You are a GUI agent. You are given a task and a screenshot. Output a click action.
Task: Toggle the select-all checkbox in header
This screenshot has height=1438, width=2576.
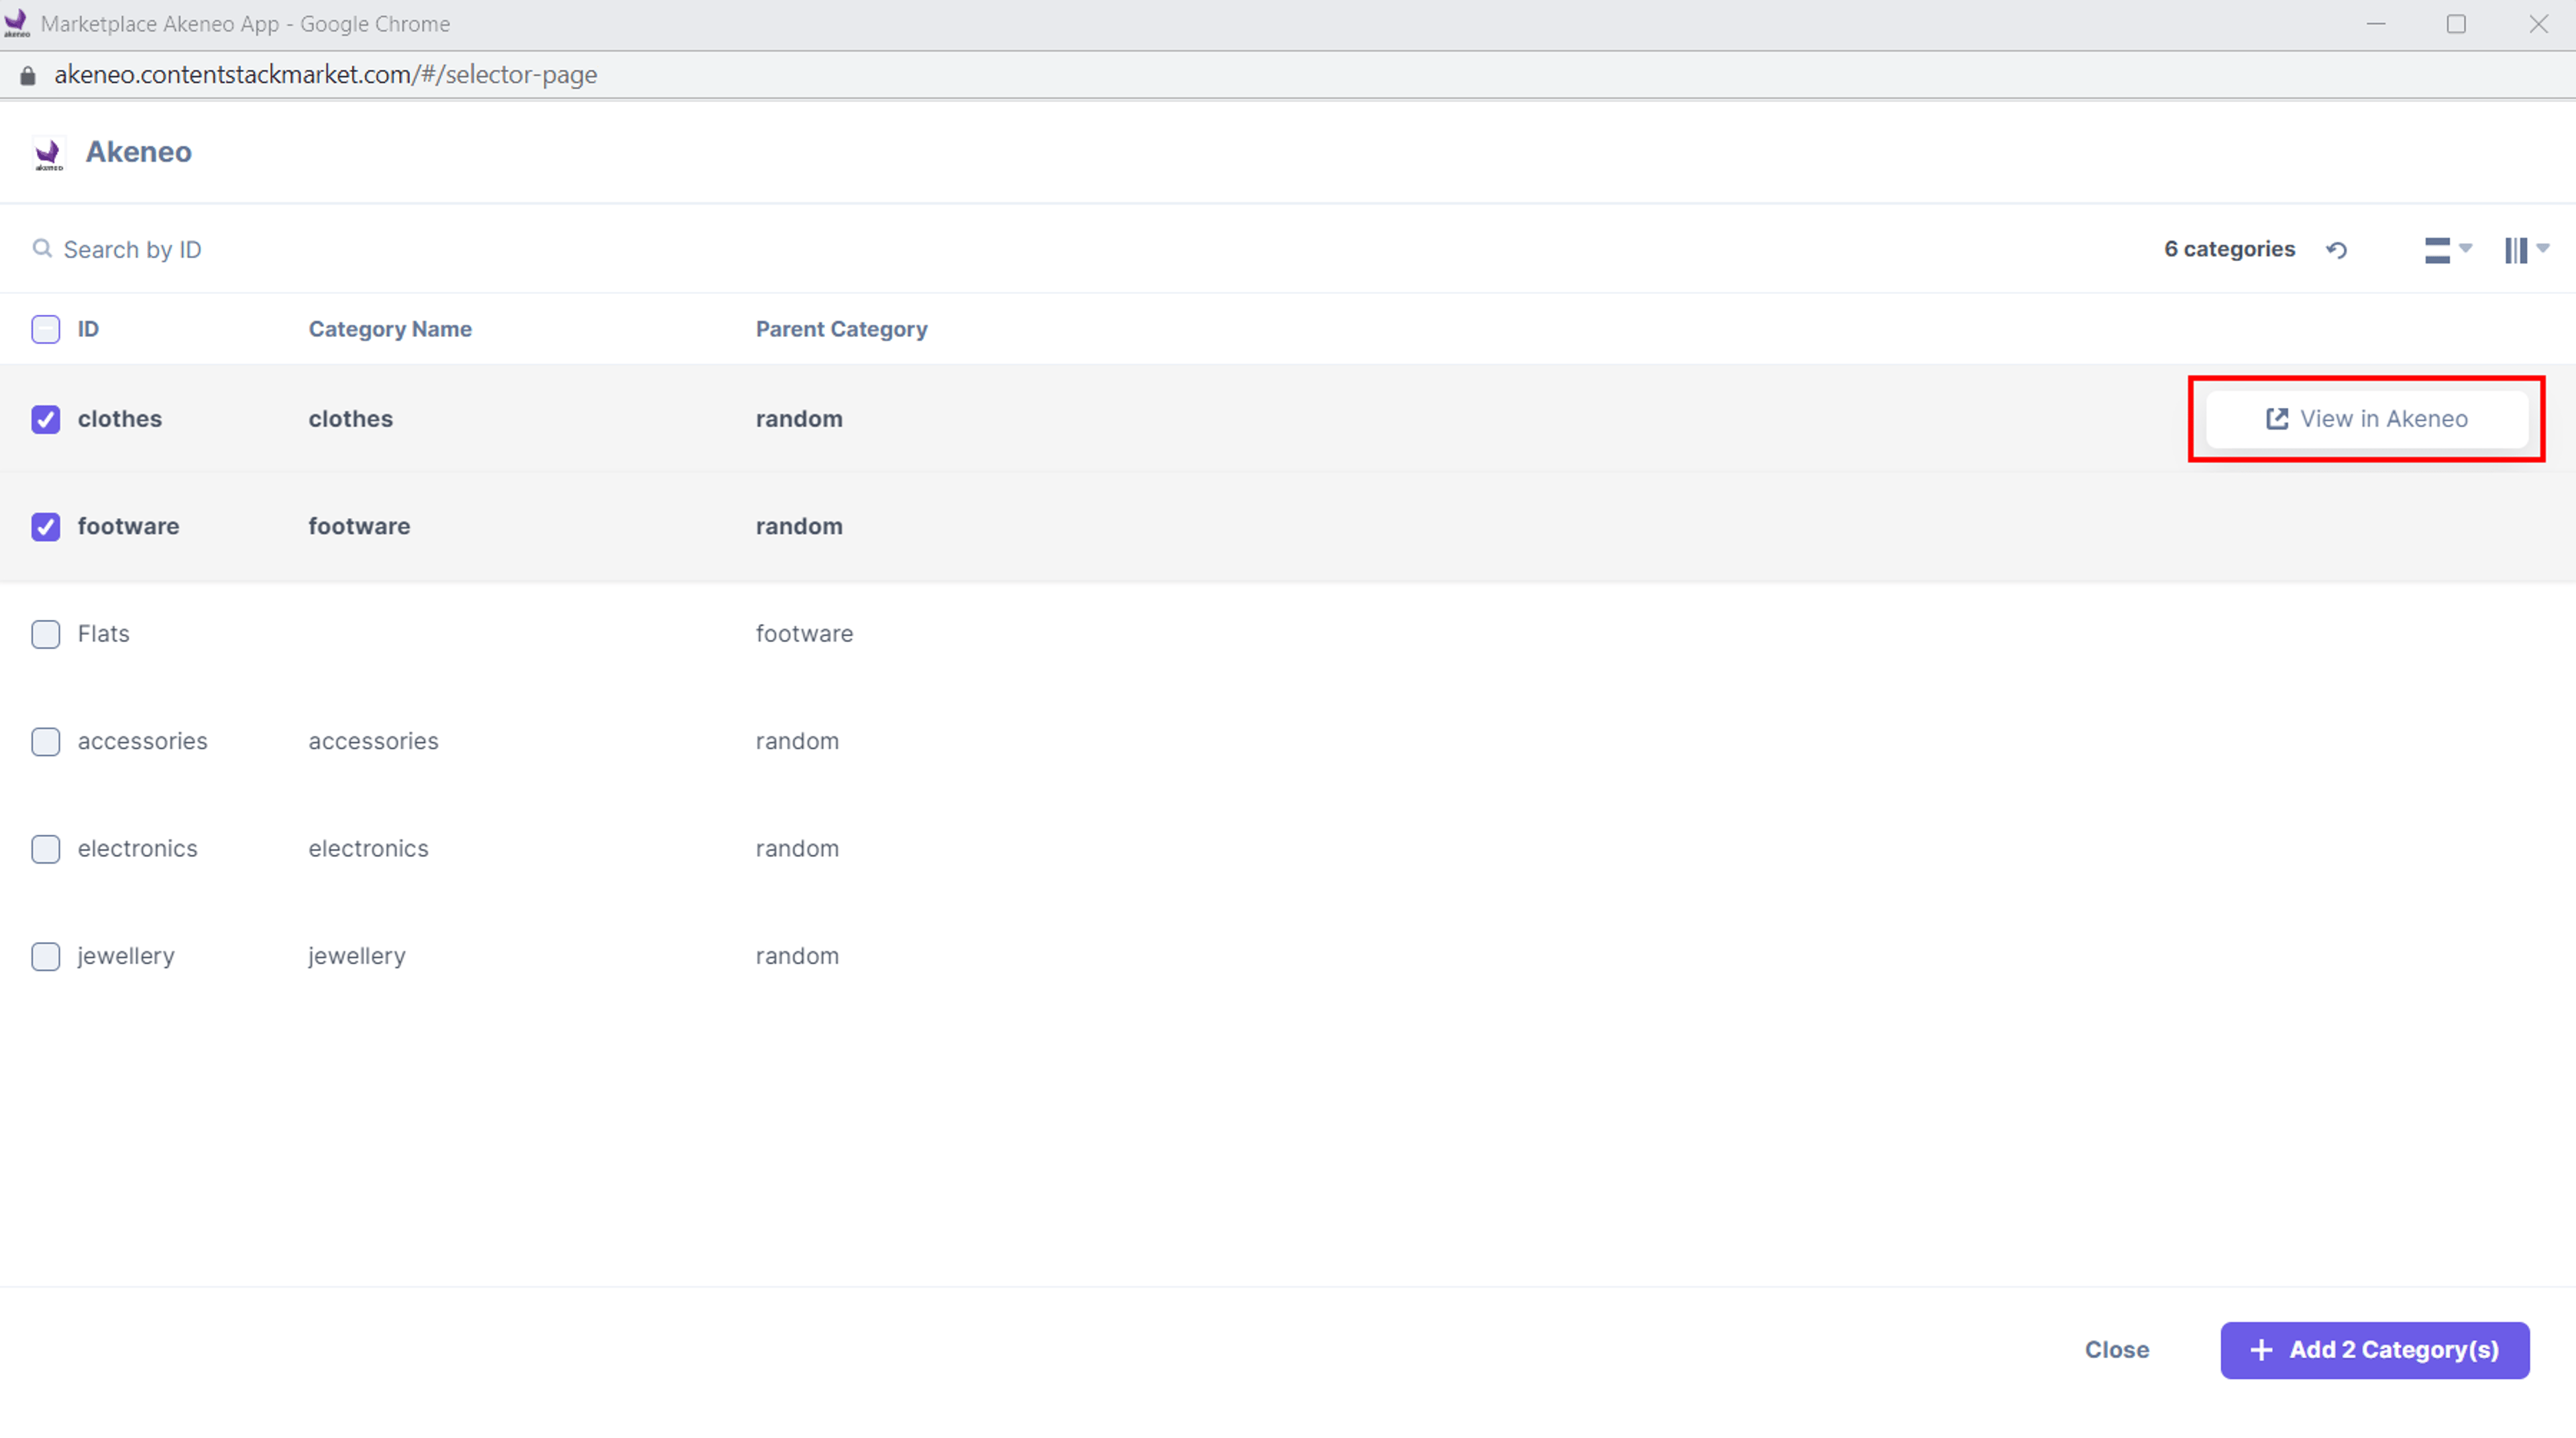pyautogui.click(x=46, y=329)
